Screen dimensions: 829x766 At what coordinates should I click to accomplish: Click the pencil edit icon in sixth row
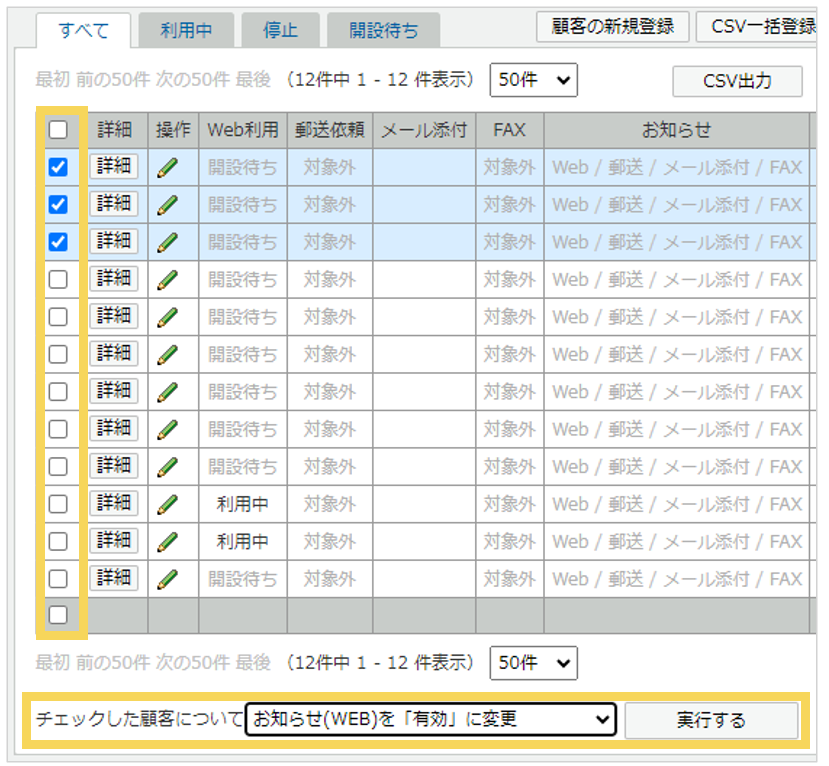[168, 354]
